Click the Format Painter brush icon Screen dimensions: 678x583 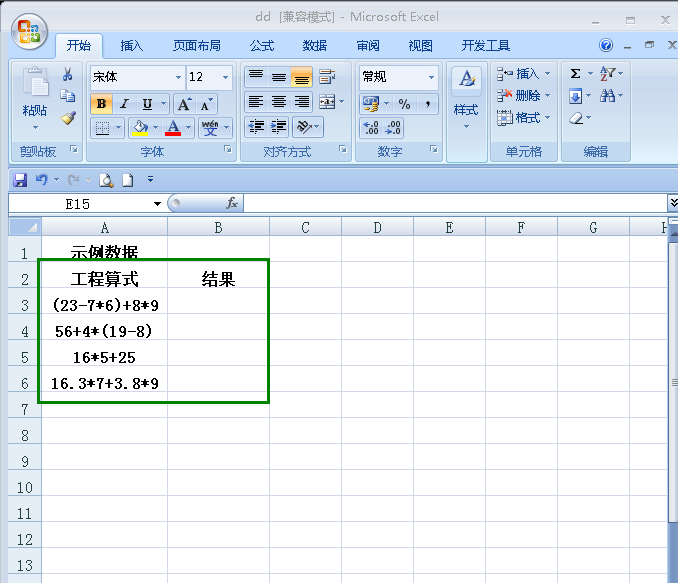pos(68,118)
